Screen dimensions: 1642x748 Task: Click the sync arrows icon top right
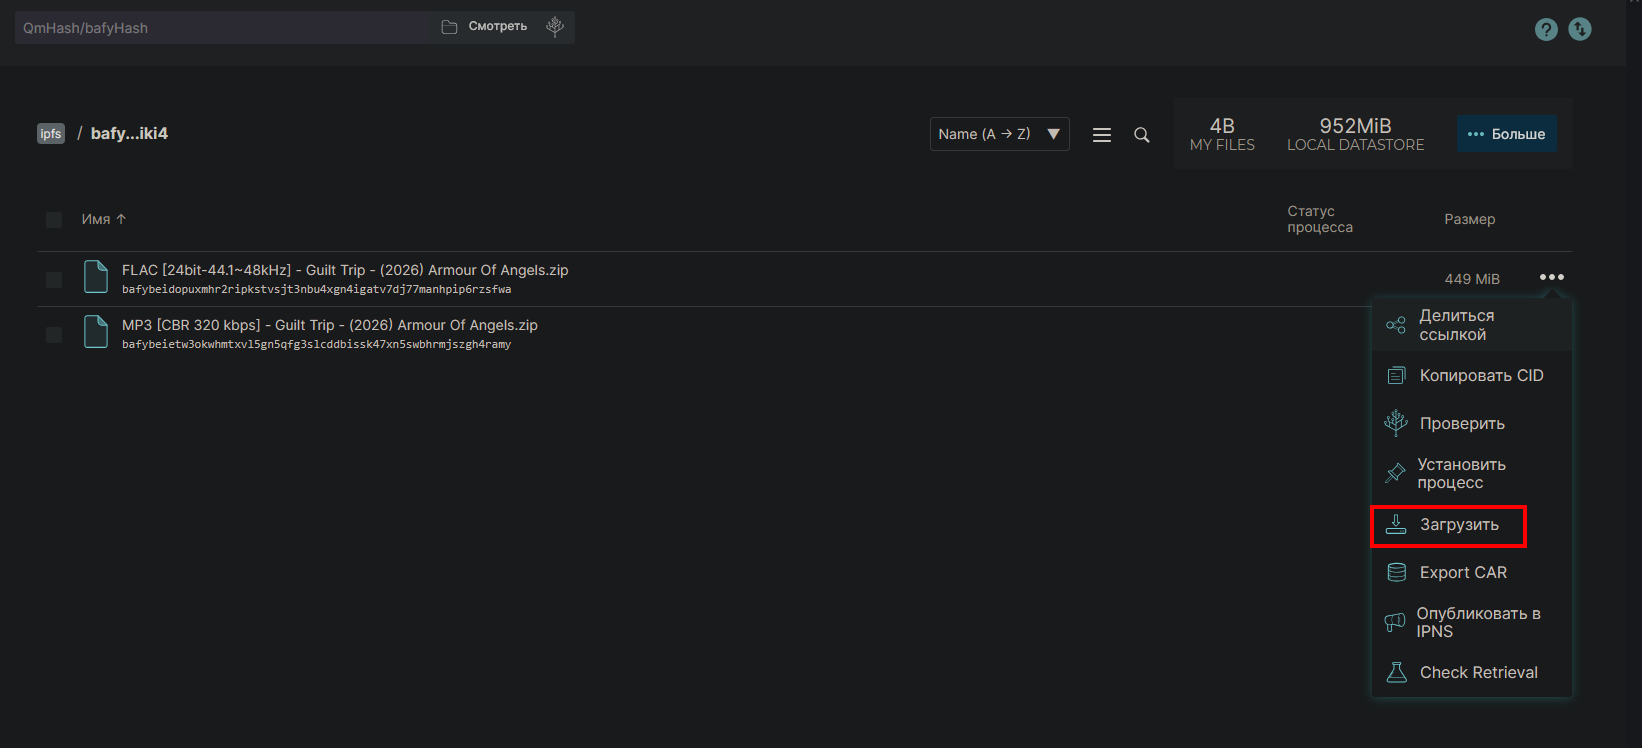point(1580,29)
